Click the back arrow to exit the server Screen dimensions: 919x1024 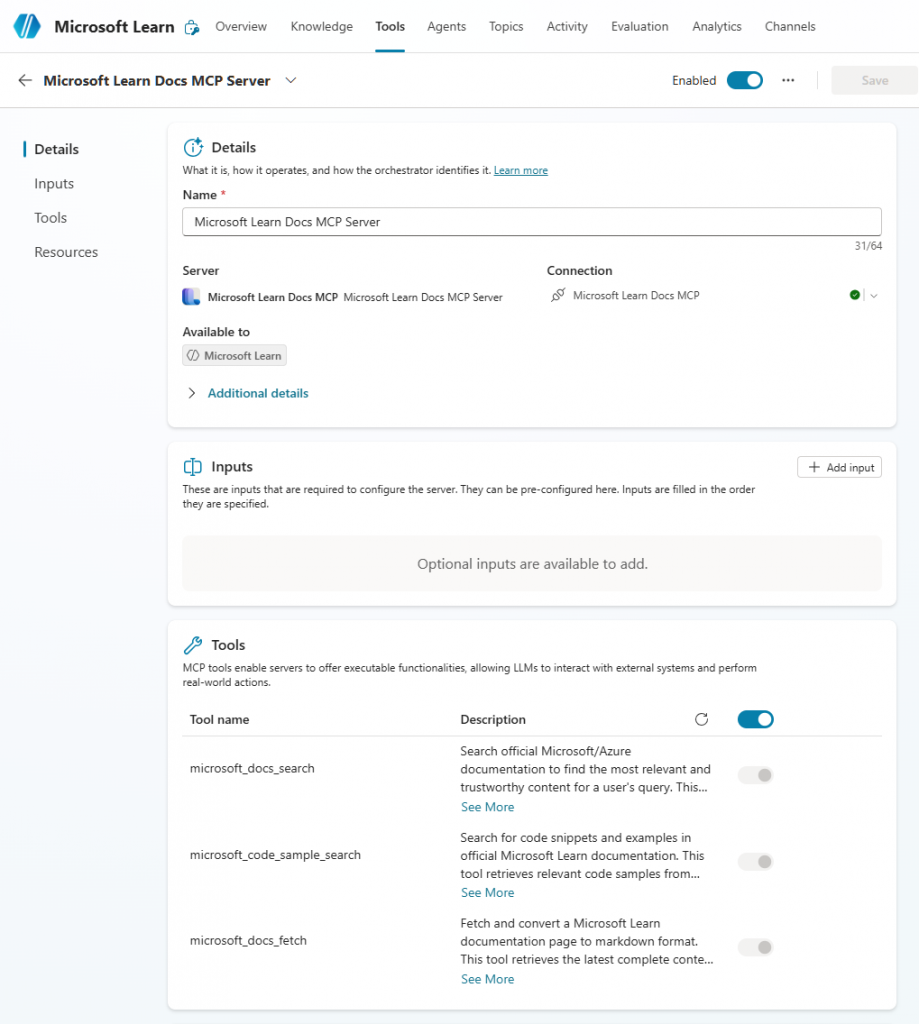tap(23, 80)
